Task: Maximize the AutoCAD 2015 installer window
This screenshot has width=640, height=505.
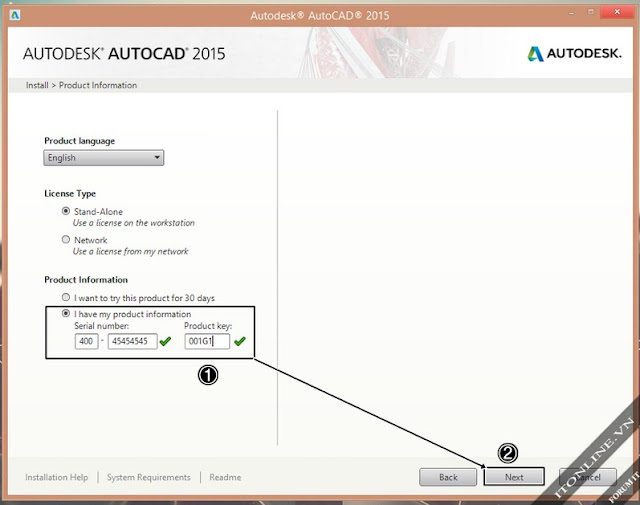Action: point(591,12)
